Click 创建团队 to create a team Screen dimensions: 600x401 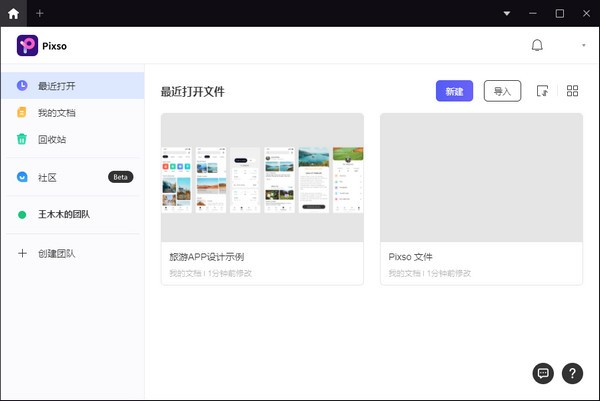[x=56, y=253]
